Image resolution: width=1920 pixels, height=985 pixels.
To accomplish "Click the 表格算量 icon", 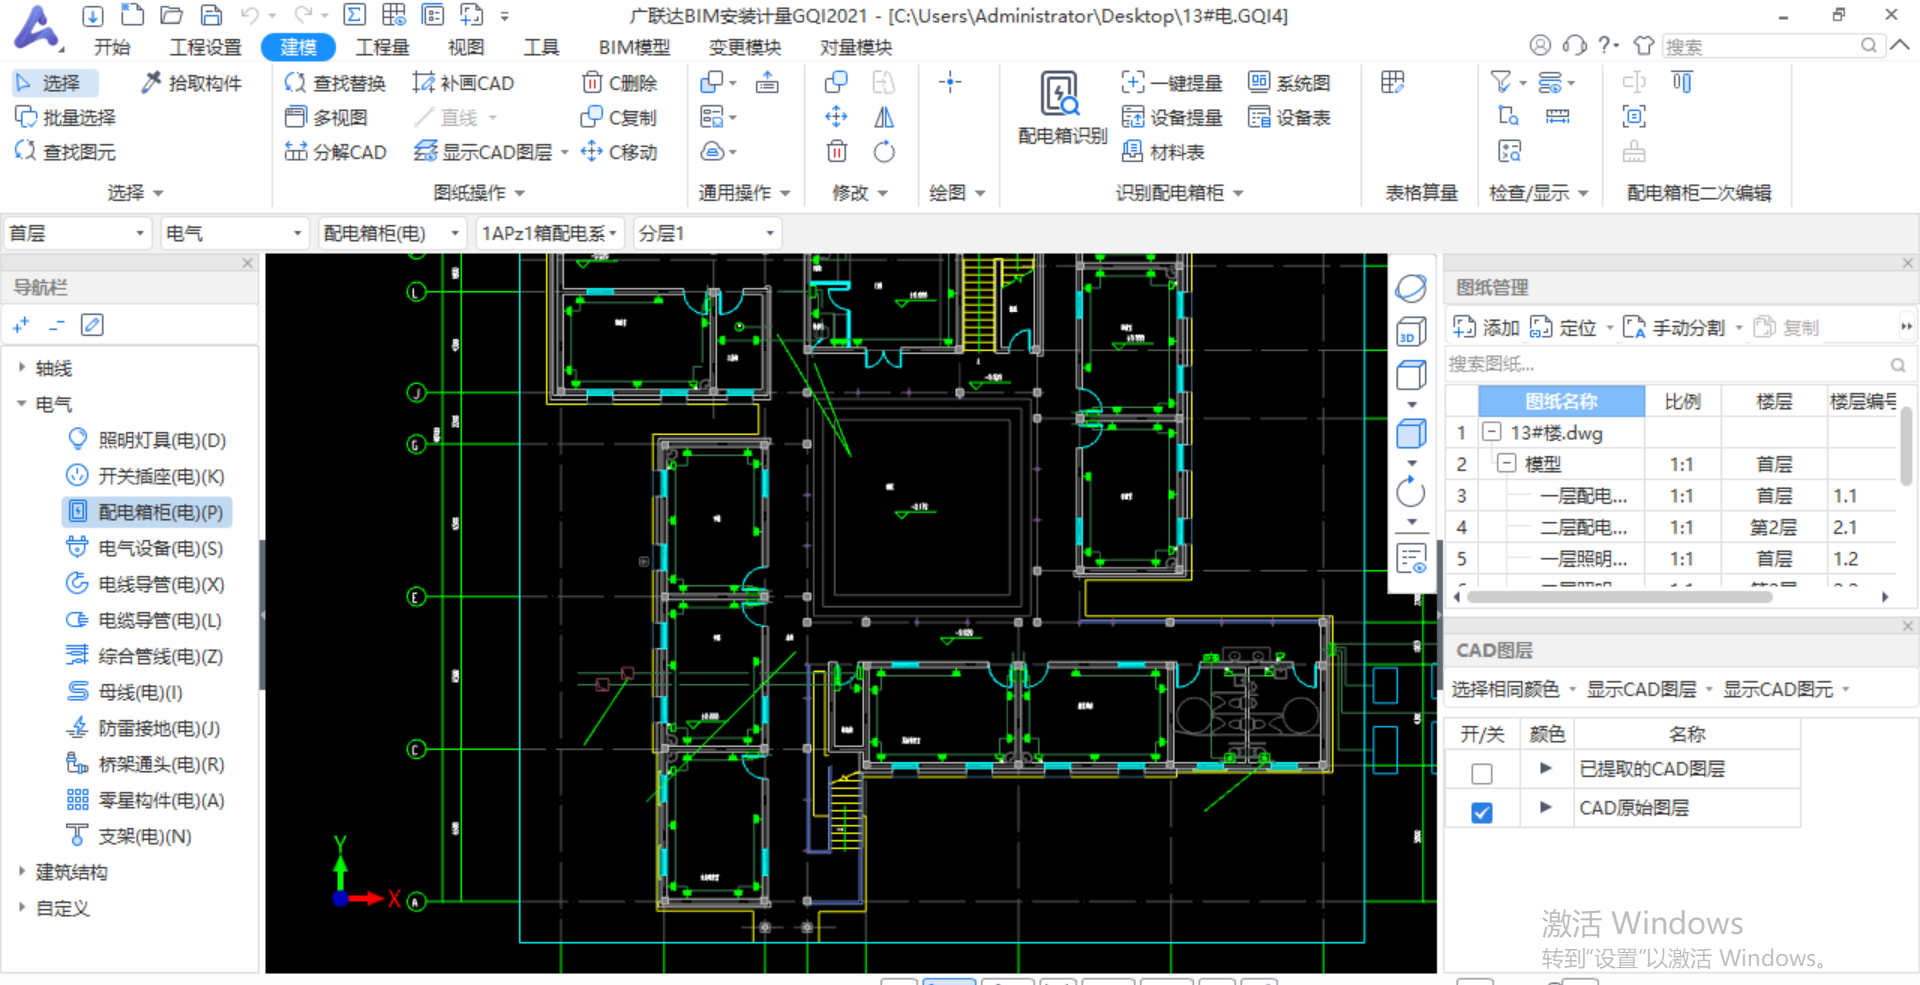I will click(x=1393, y=82).
